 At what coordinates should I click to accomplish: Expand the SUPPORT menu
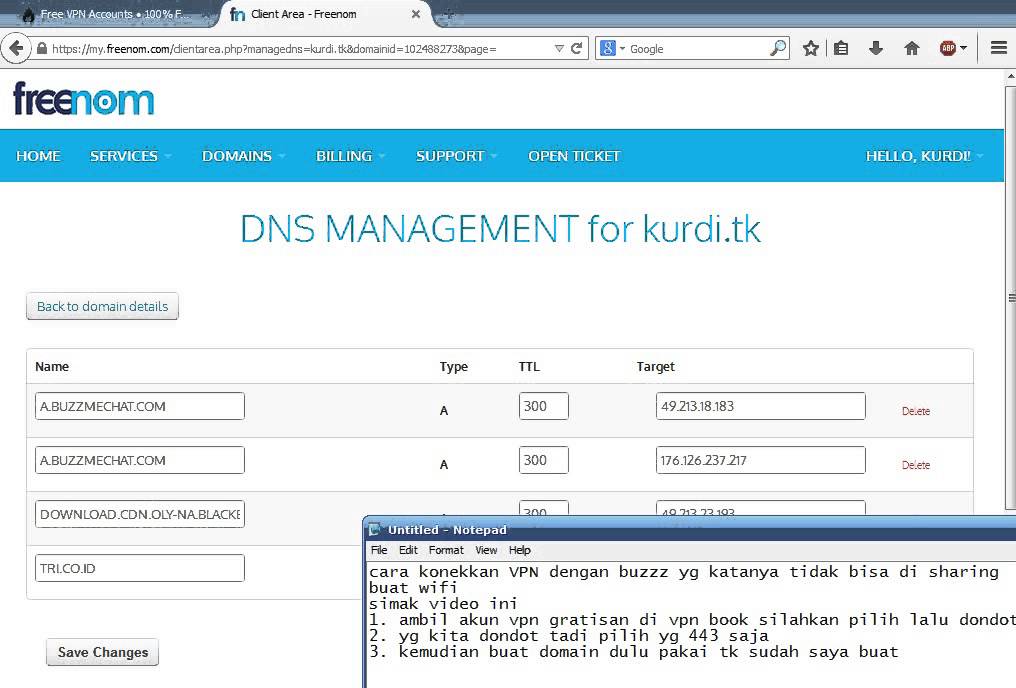[456, 156]
